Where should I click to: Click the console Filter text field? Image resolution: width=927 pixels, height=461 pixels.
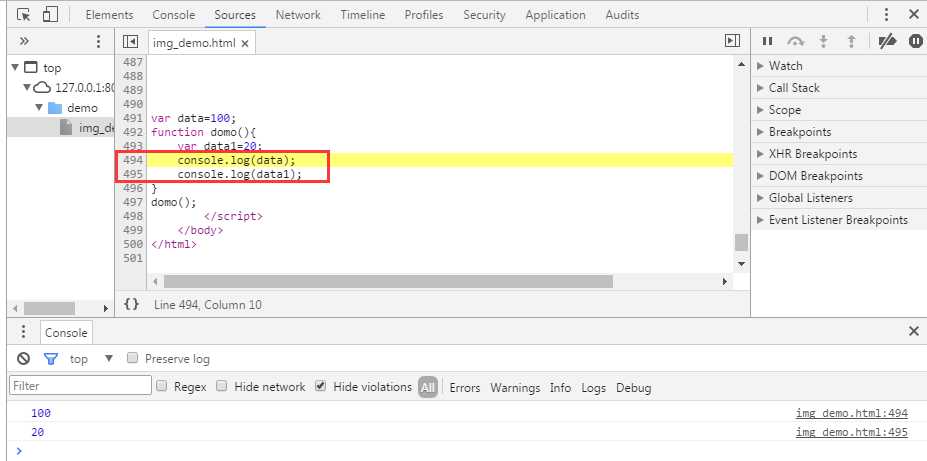(80, 386)
